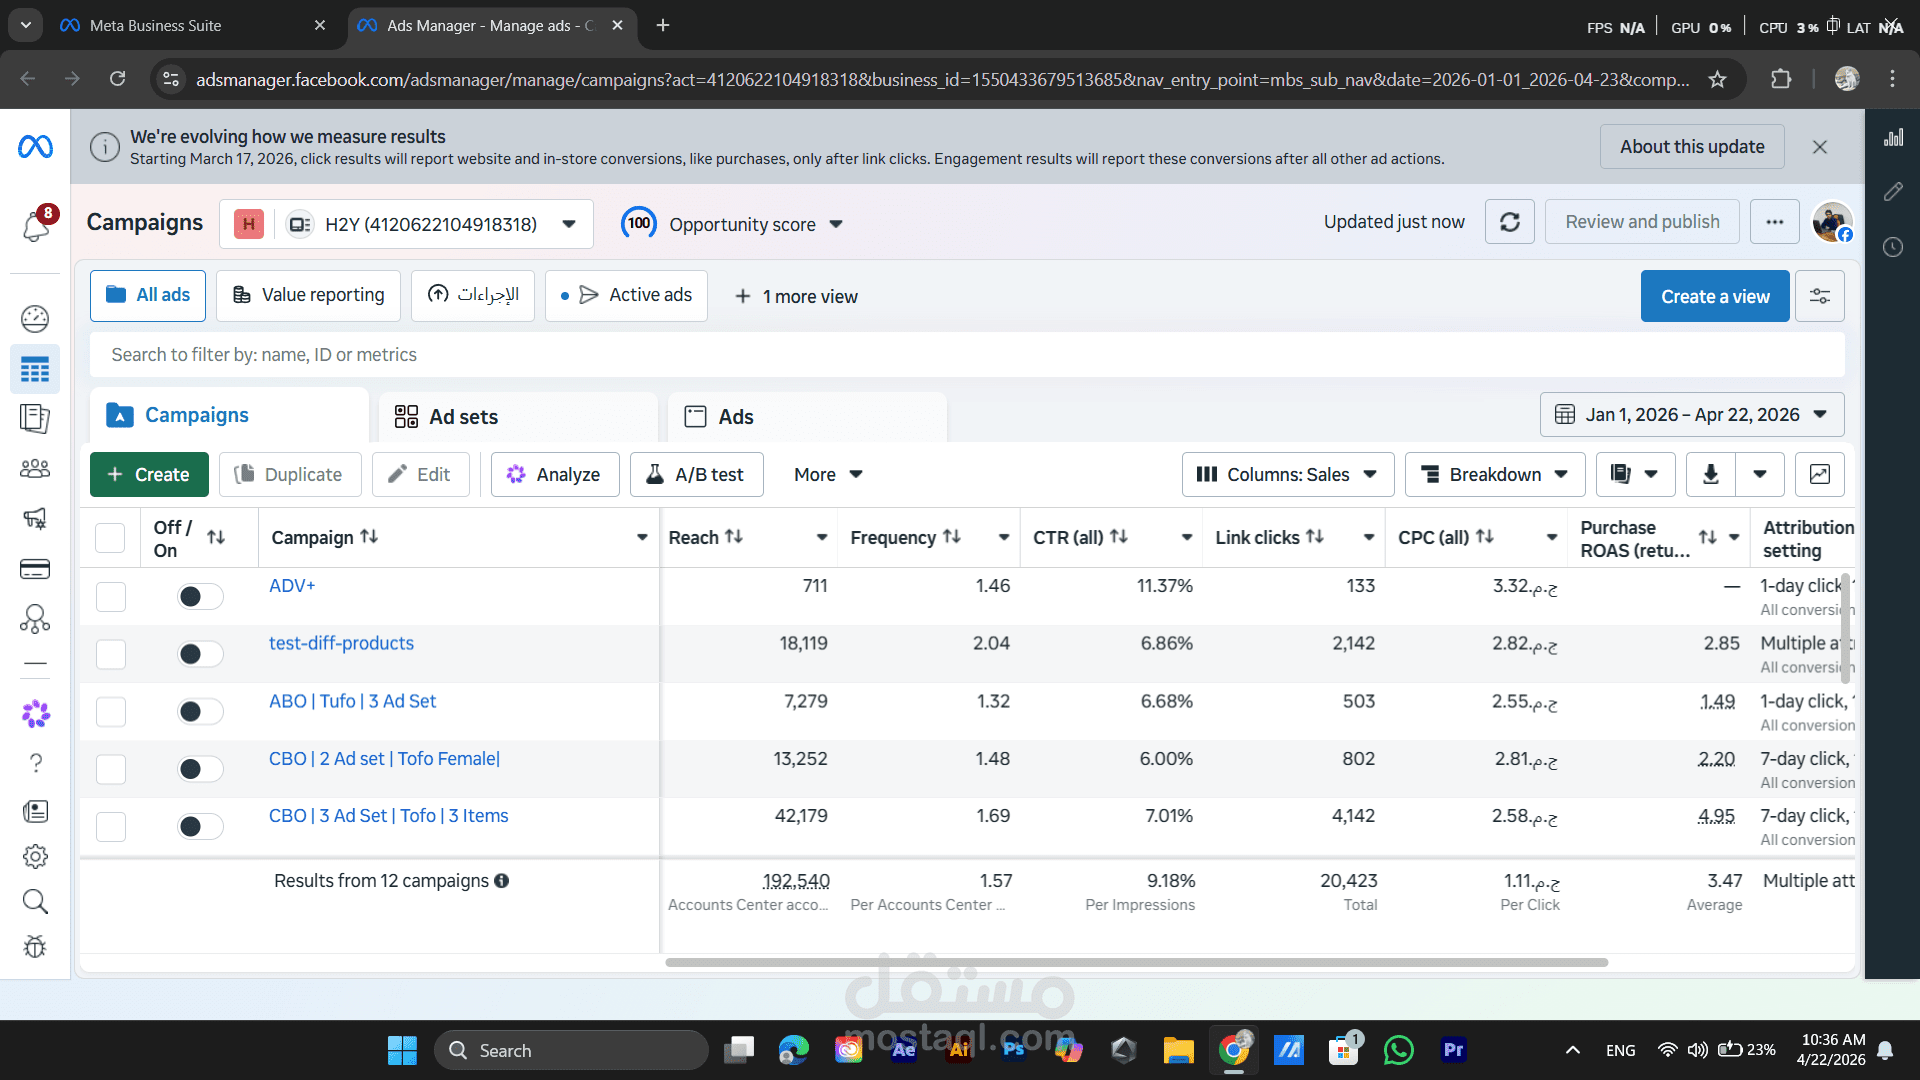This screenshot has width=1920, height=1080.
Task: Open Premiere Pro from the taskbar
Action: point(1453,1050)
